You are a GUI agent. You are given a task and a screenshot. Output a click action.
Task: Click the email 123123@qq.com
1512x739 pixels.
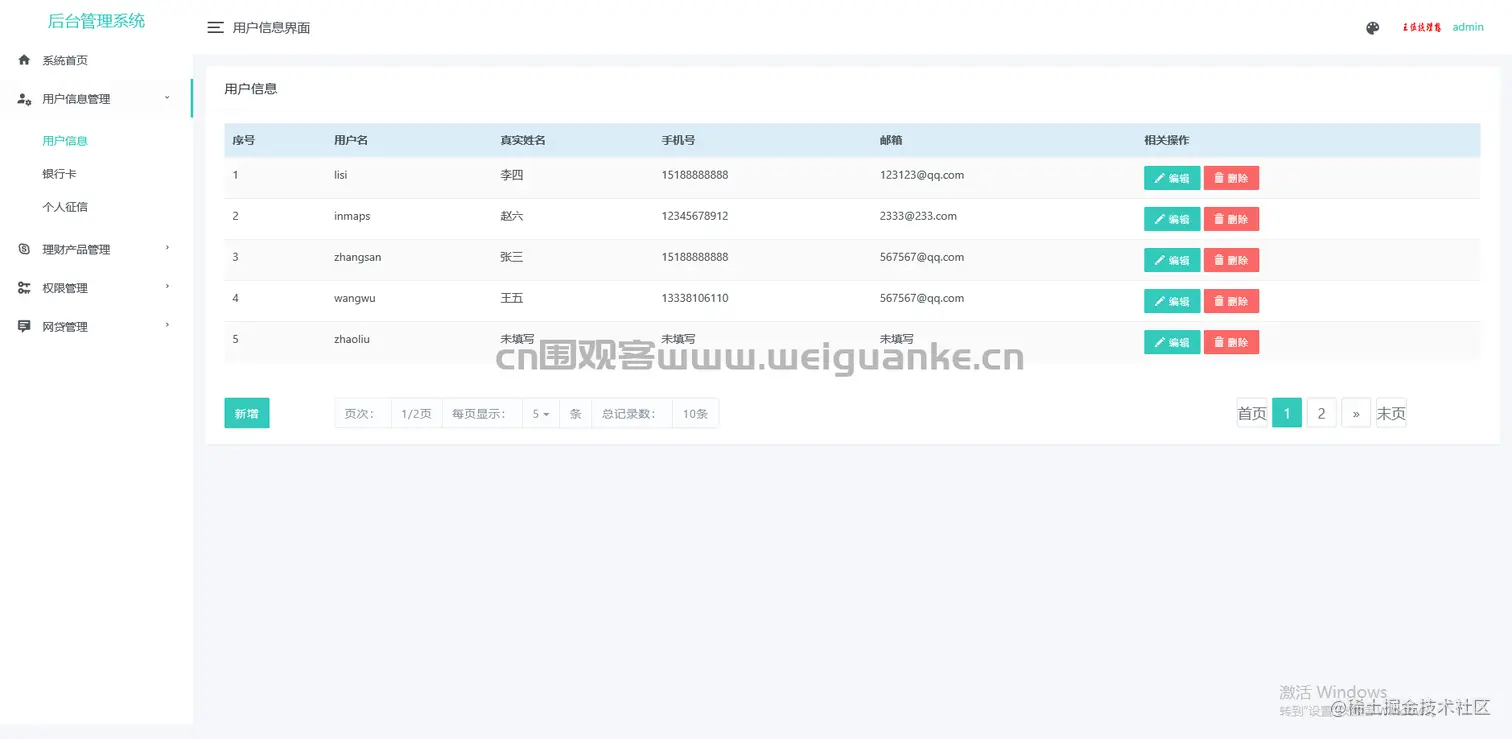click(922, 175)
